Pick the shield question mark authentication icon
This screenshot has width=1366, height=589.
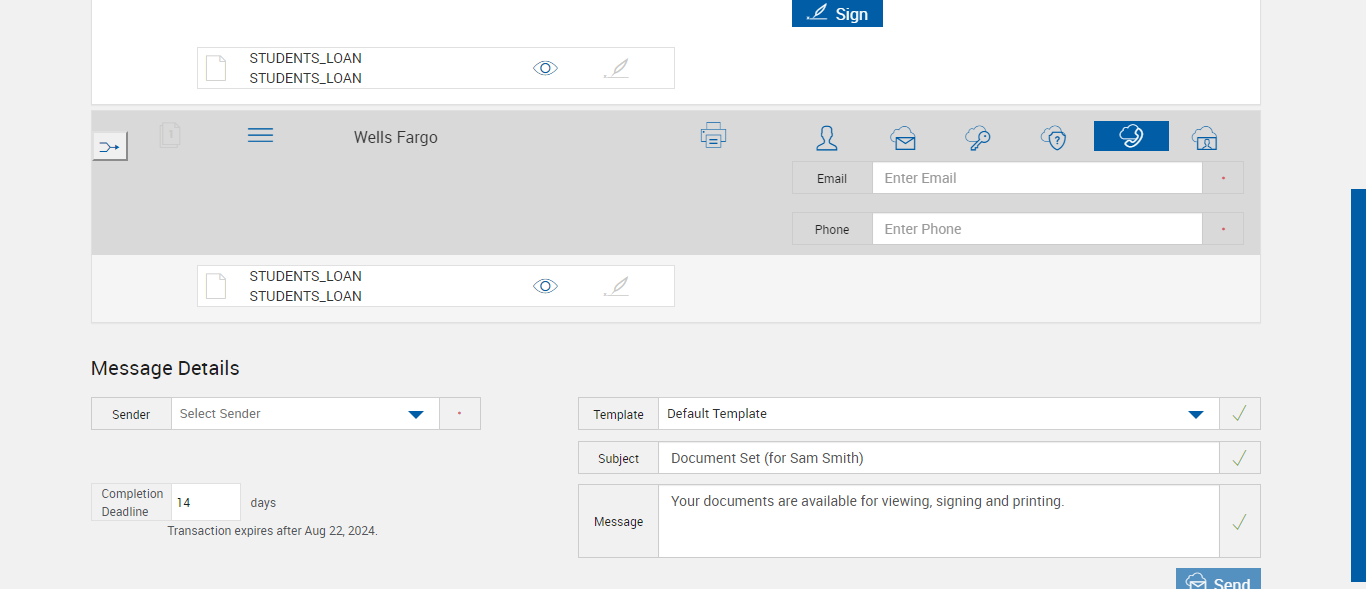coord(1053,138)
